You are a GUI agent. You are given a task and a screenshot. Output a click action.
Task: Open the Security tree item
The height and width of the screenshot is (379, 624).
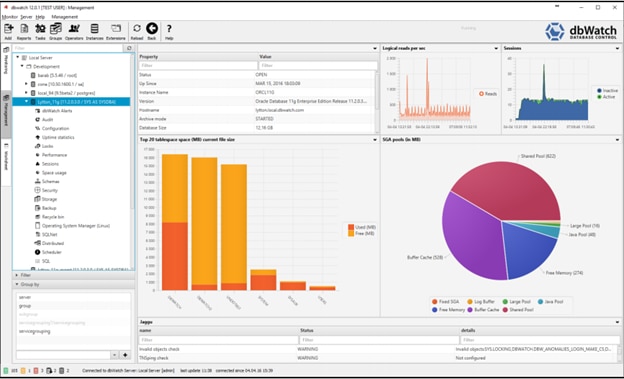point(50,190)
